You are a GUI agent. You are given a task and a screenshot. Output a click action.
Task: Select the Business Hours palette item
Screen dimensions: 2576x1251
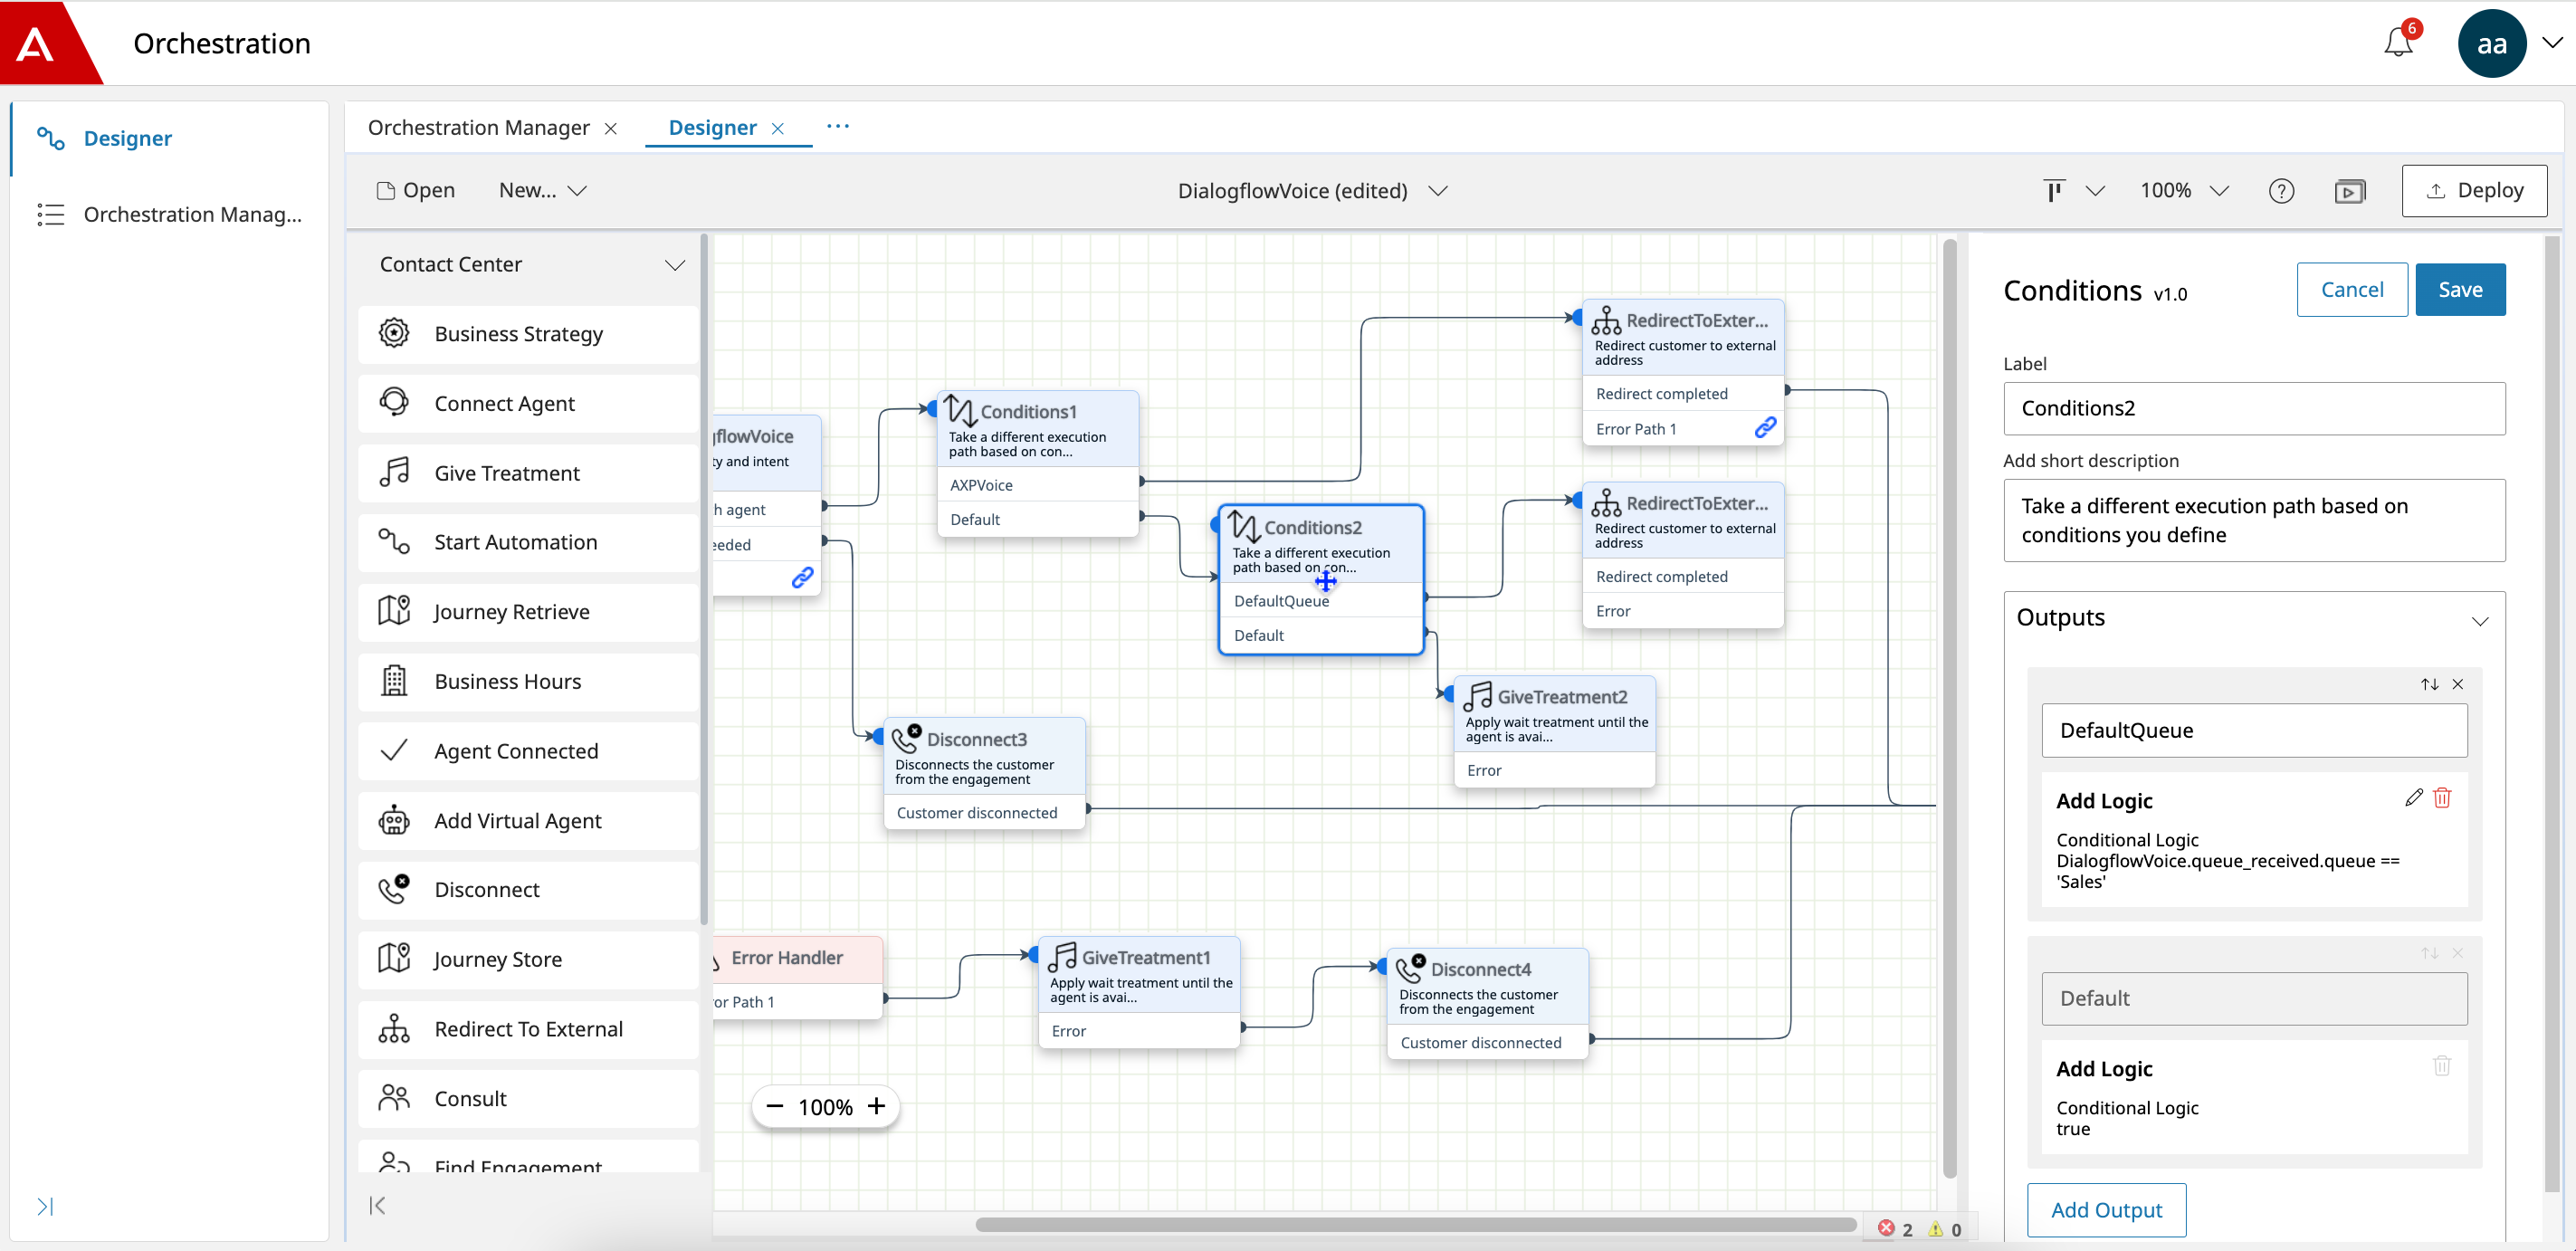click(528, 681)
